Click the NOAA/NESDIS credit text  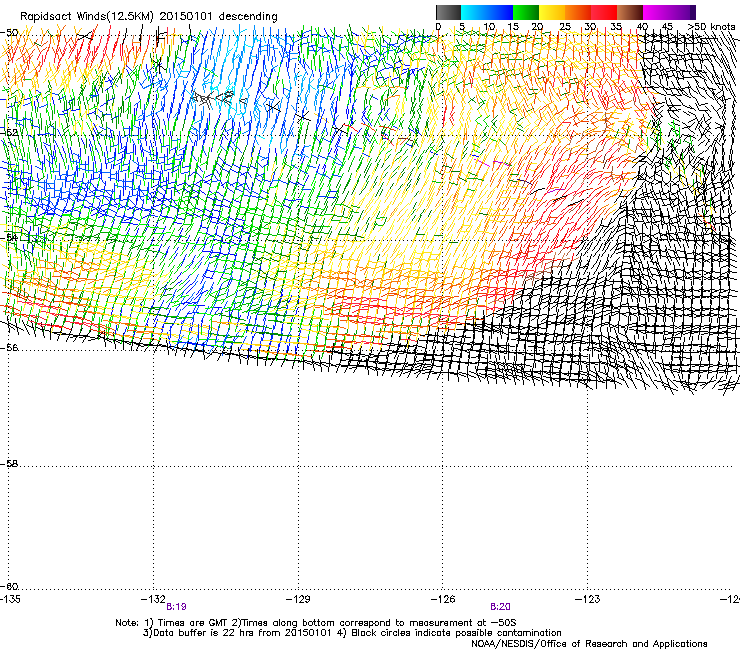pyautogui.click(x=589, y=644)
